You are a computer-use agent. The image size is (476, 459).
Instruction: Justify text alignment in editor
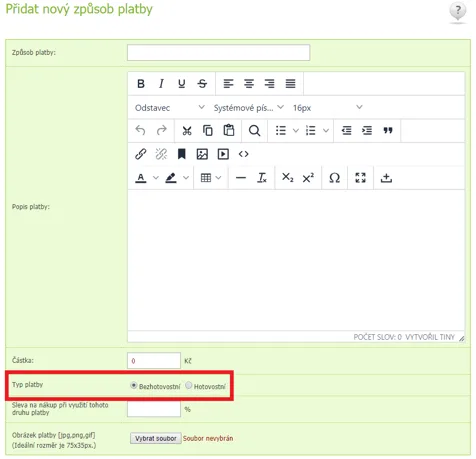290,84
